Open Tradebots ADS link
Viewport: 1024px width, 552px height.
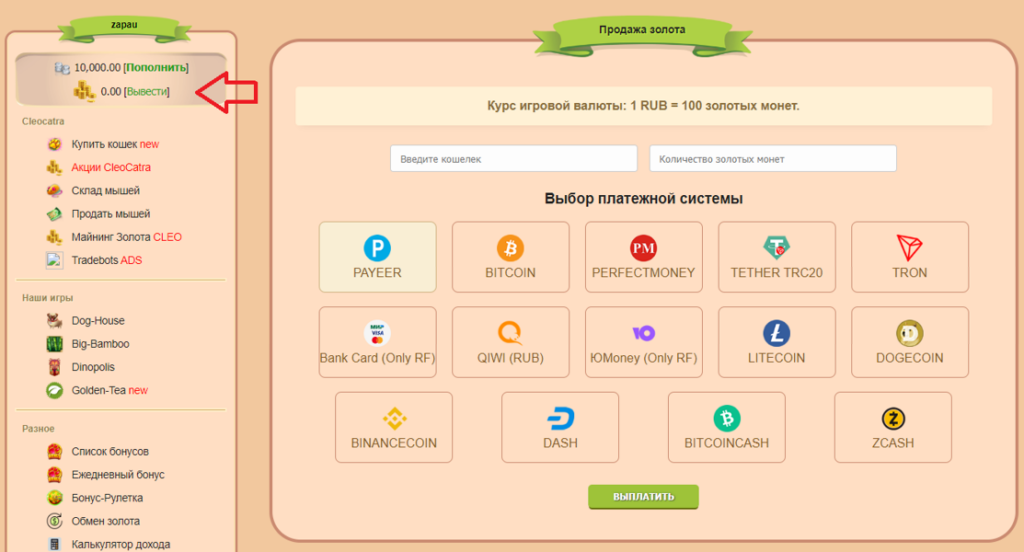(106, 260)
